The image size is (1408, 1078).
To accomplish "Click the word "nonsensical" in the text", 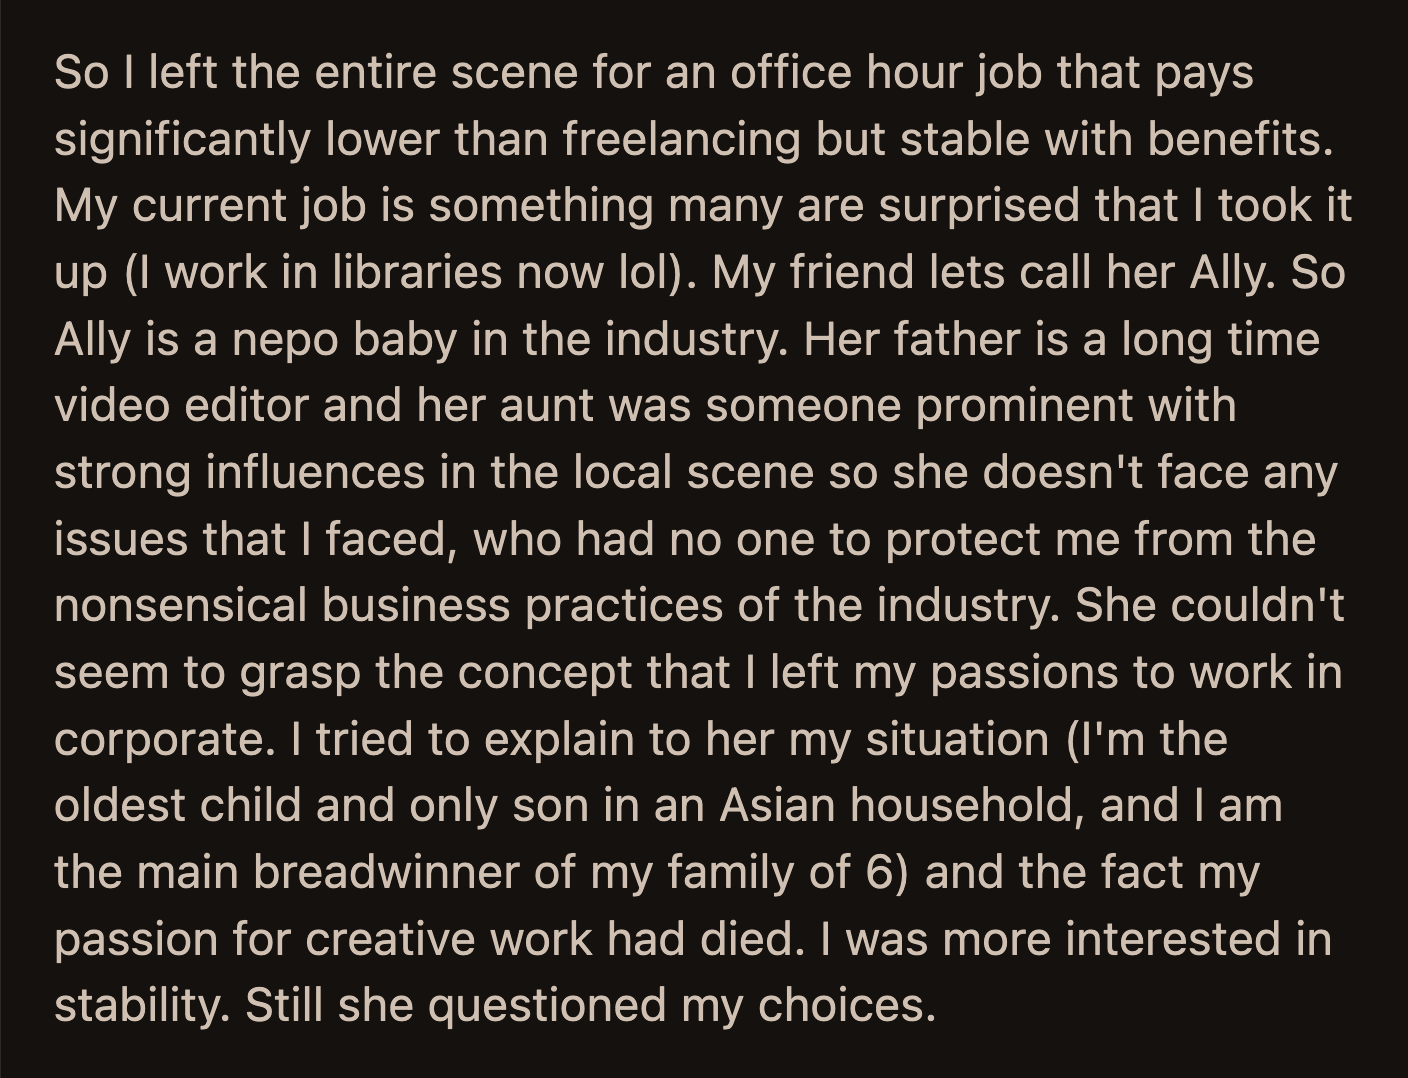I will (x=180, y=606).
